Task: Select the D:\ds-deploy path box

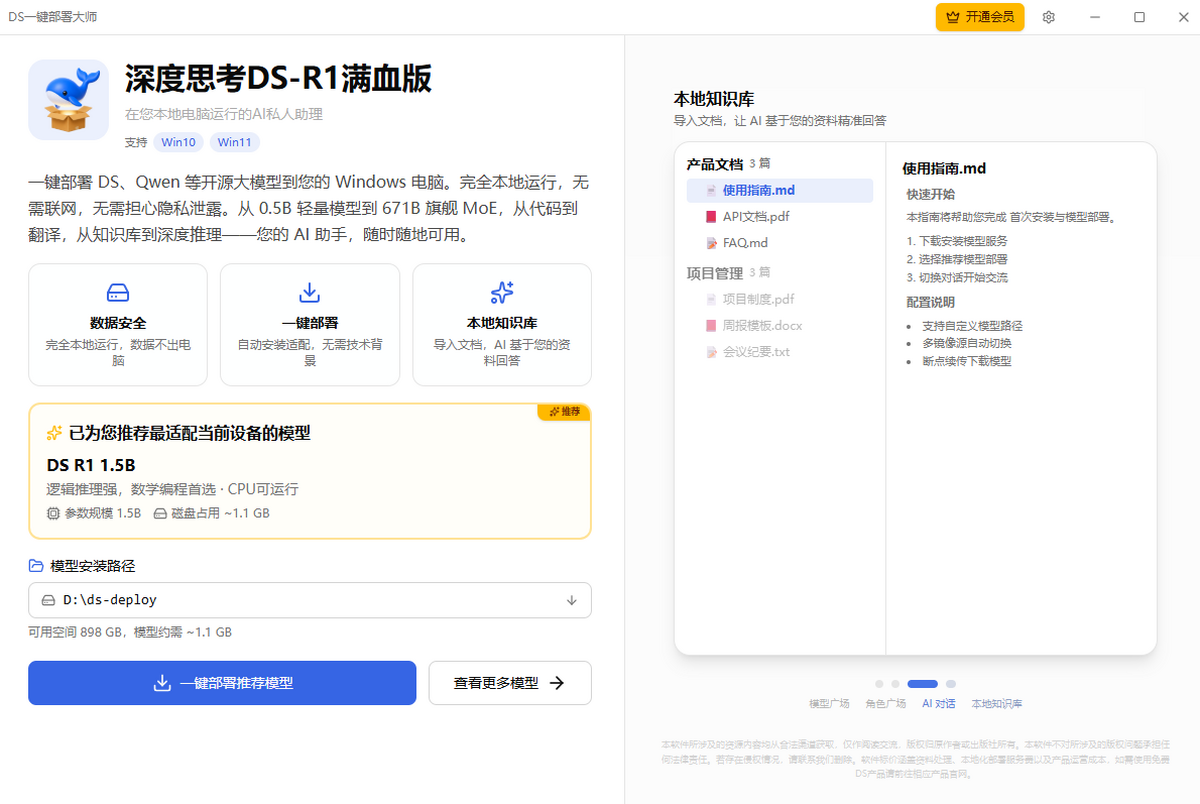Action: [x=310, y=600]
